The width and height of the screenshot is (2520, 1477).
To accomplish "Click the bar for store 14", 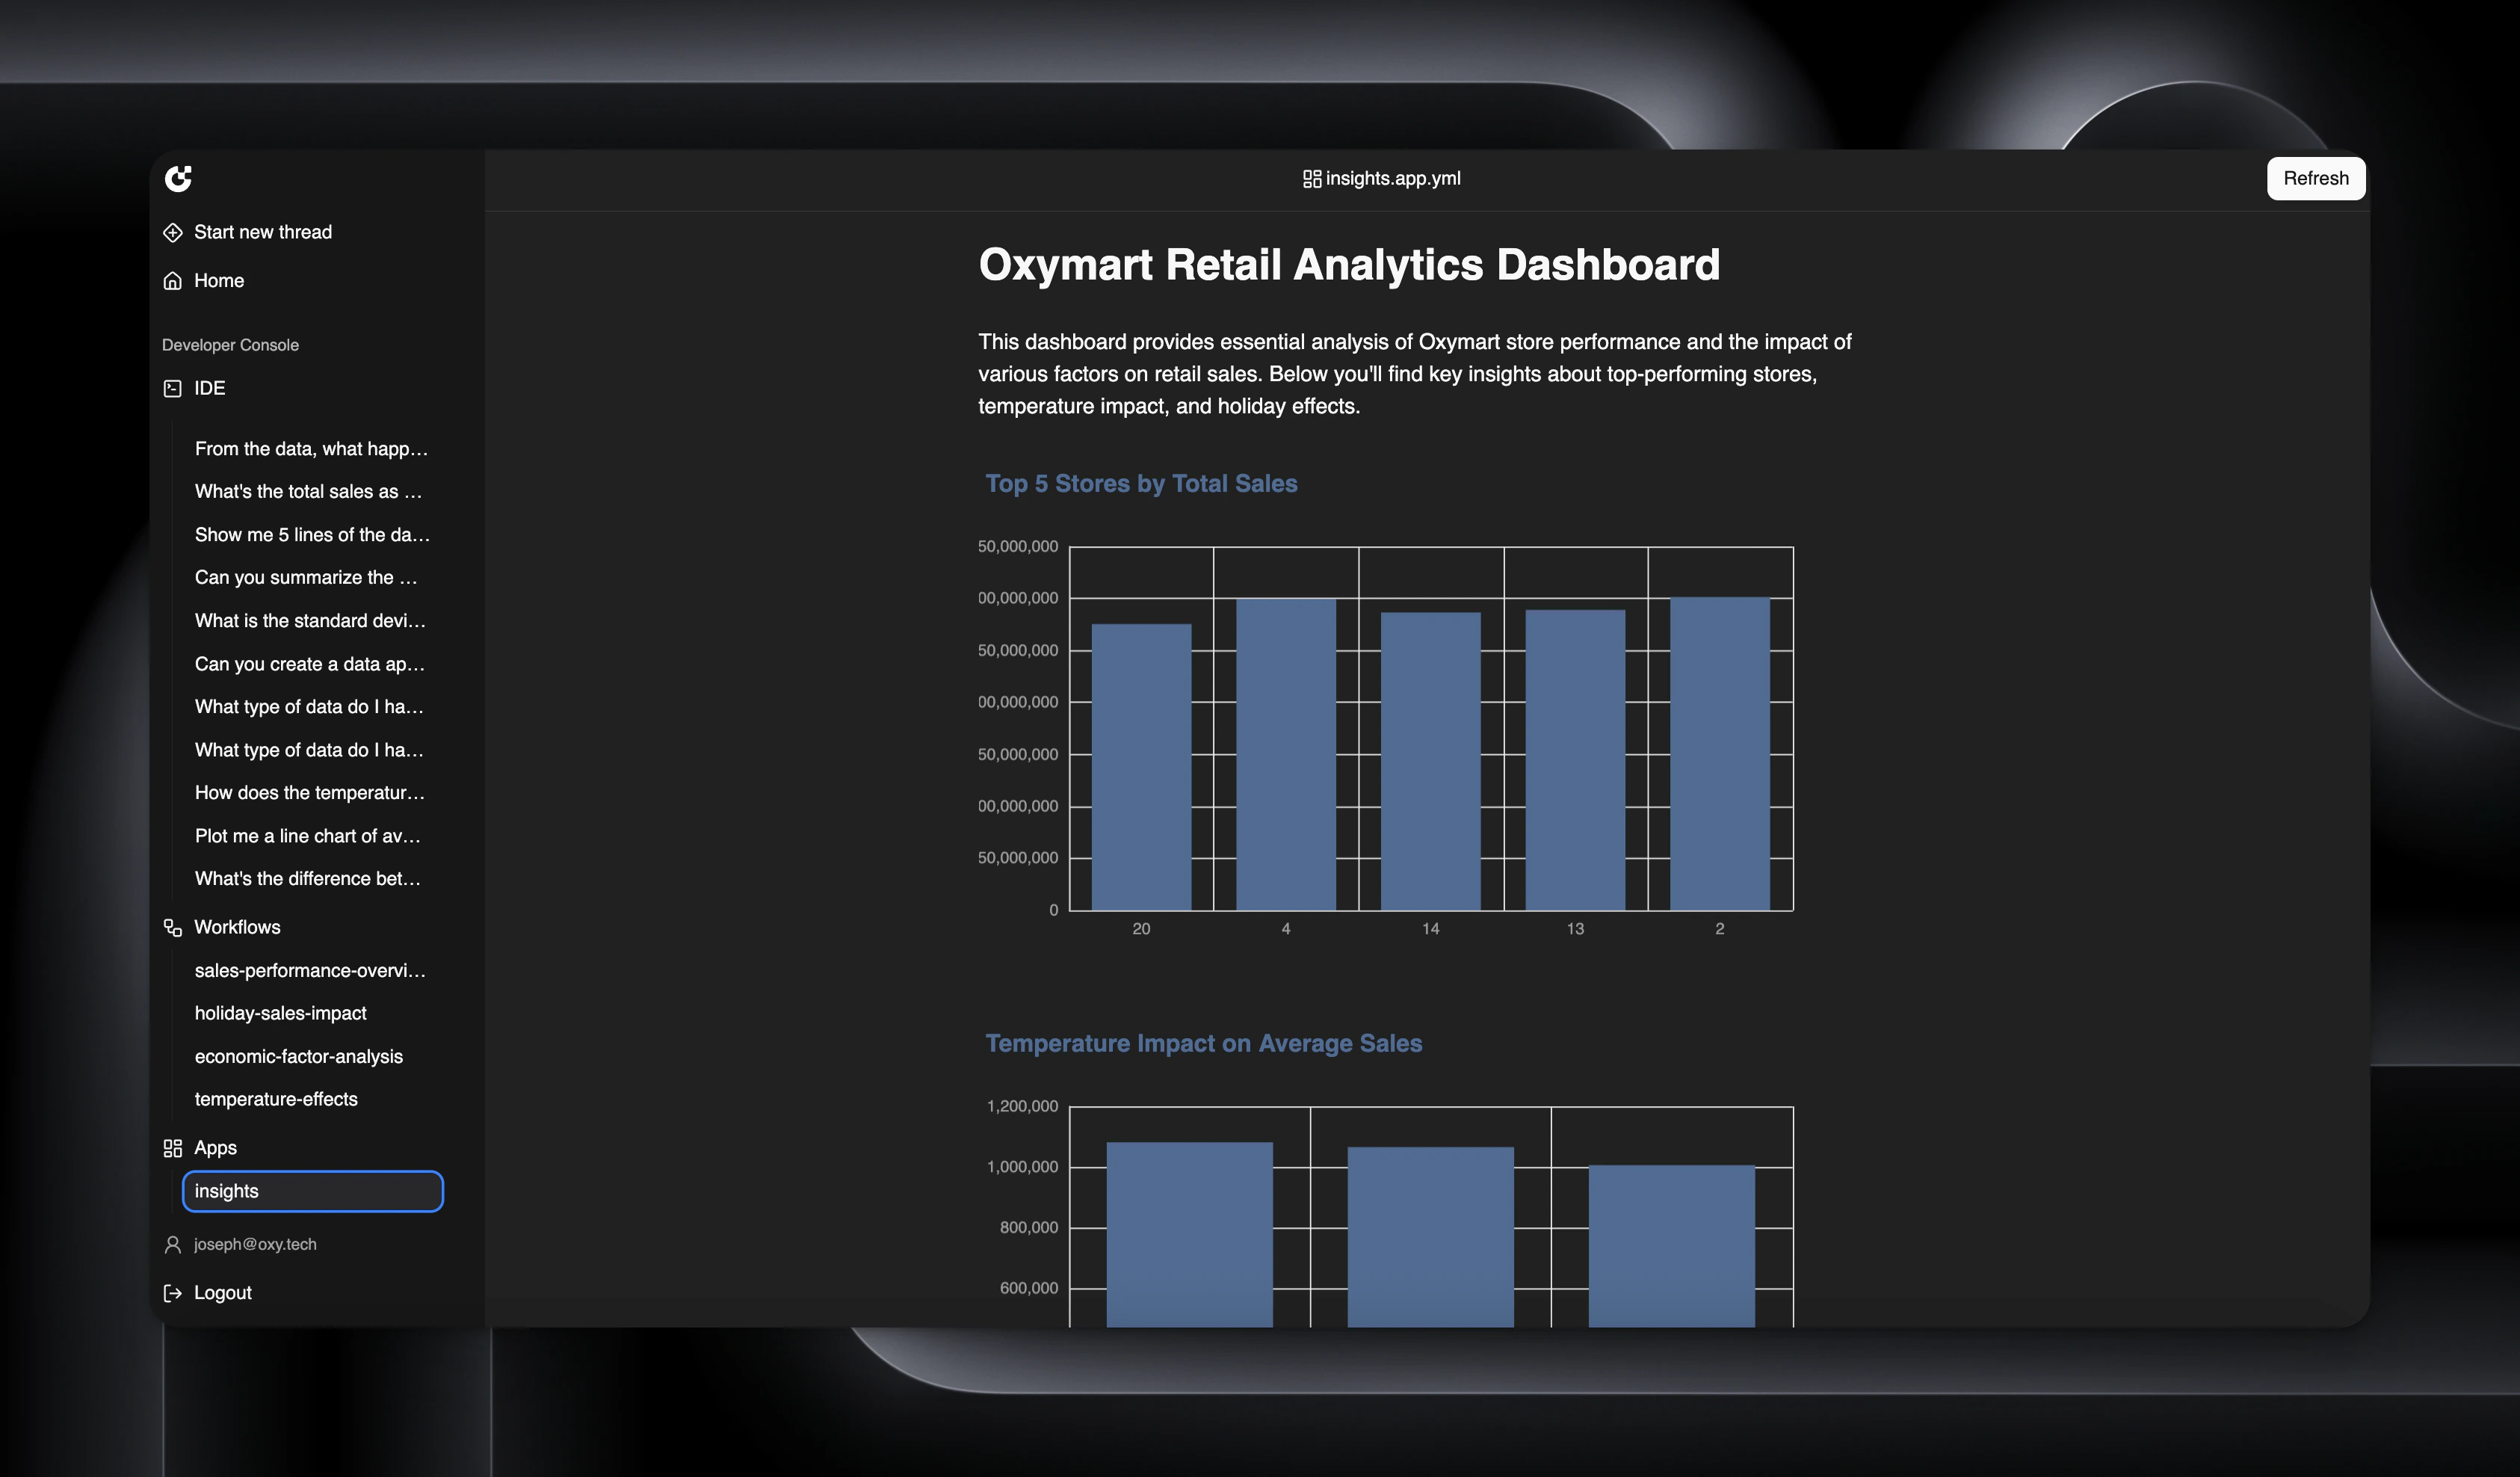I will pos(1431,761).
